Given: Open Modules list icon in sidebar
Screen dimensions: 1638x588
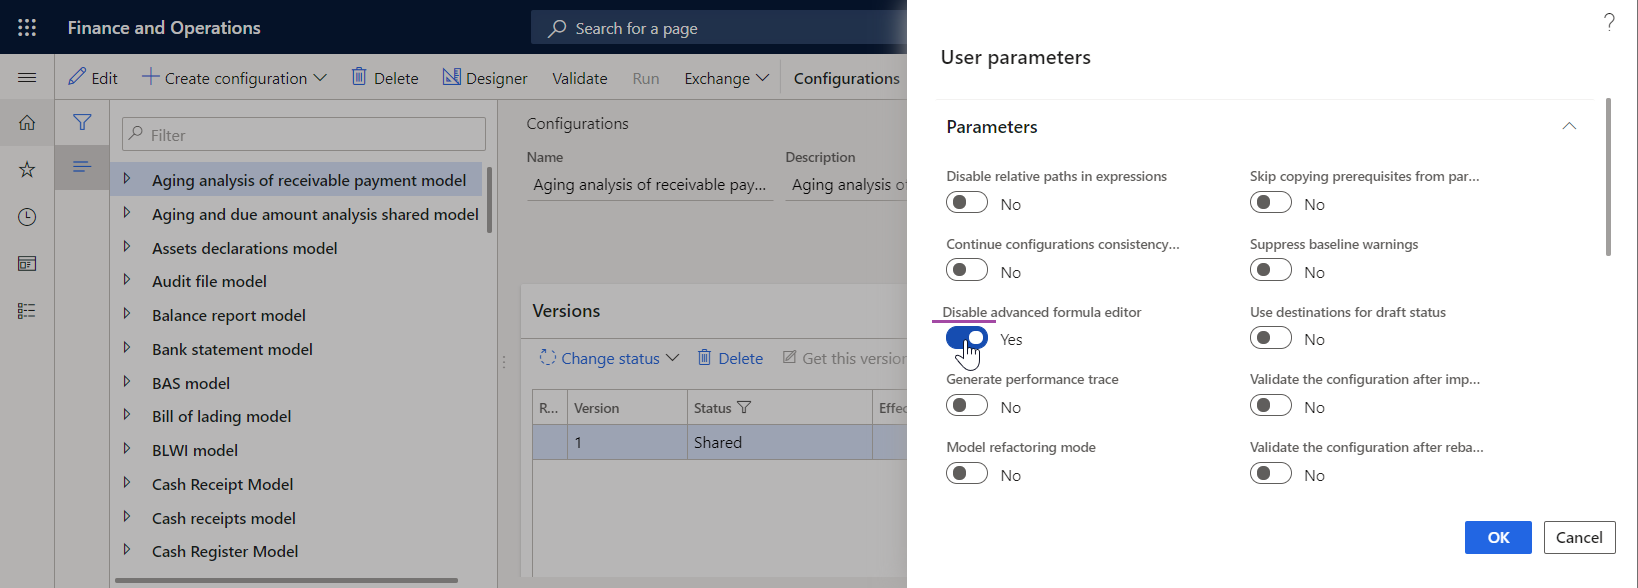Looking at the screenshot, I should click(27, 311).
